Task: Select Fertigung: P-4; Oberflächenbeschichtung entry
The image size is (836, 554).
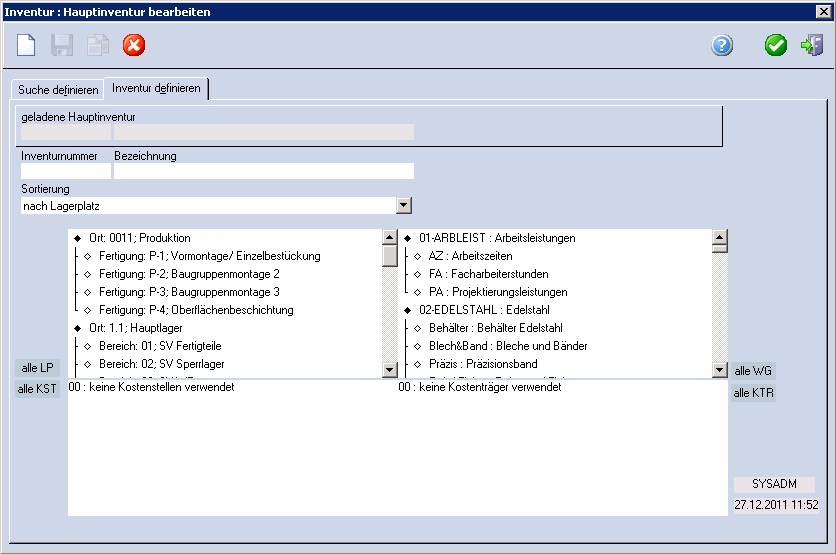Action: [196, 310]
